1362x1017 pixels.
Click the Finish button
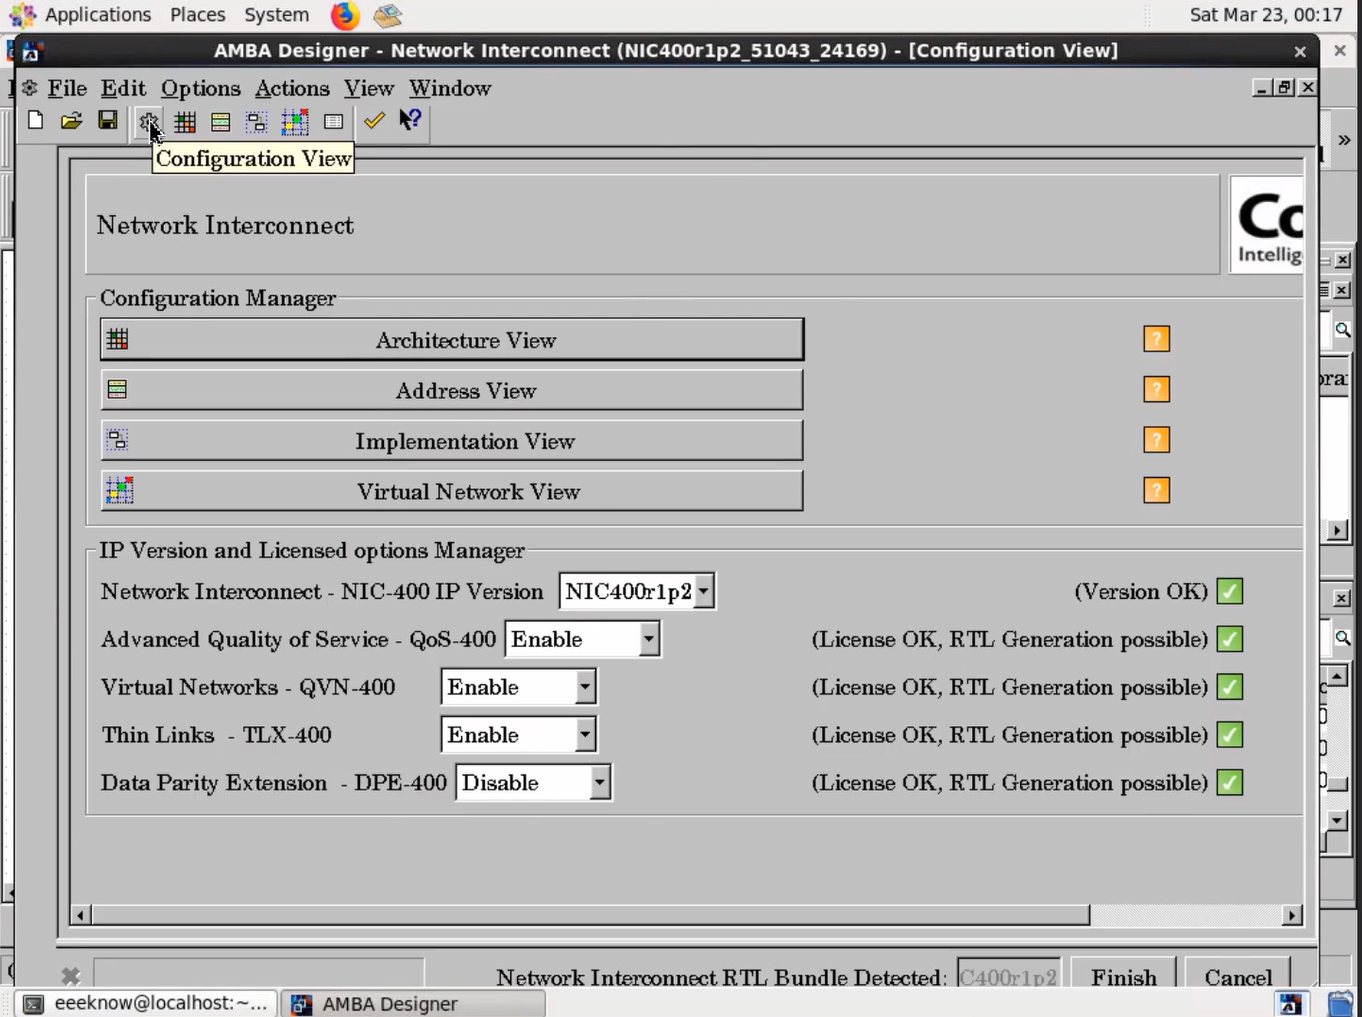pos(1123,975)
